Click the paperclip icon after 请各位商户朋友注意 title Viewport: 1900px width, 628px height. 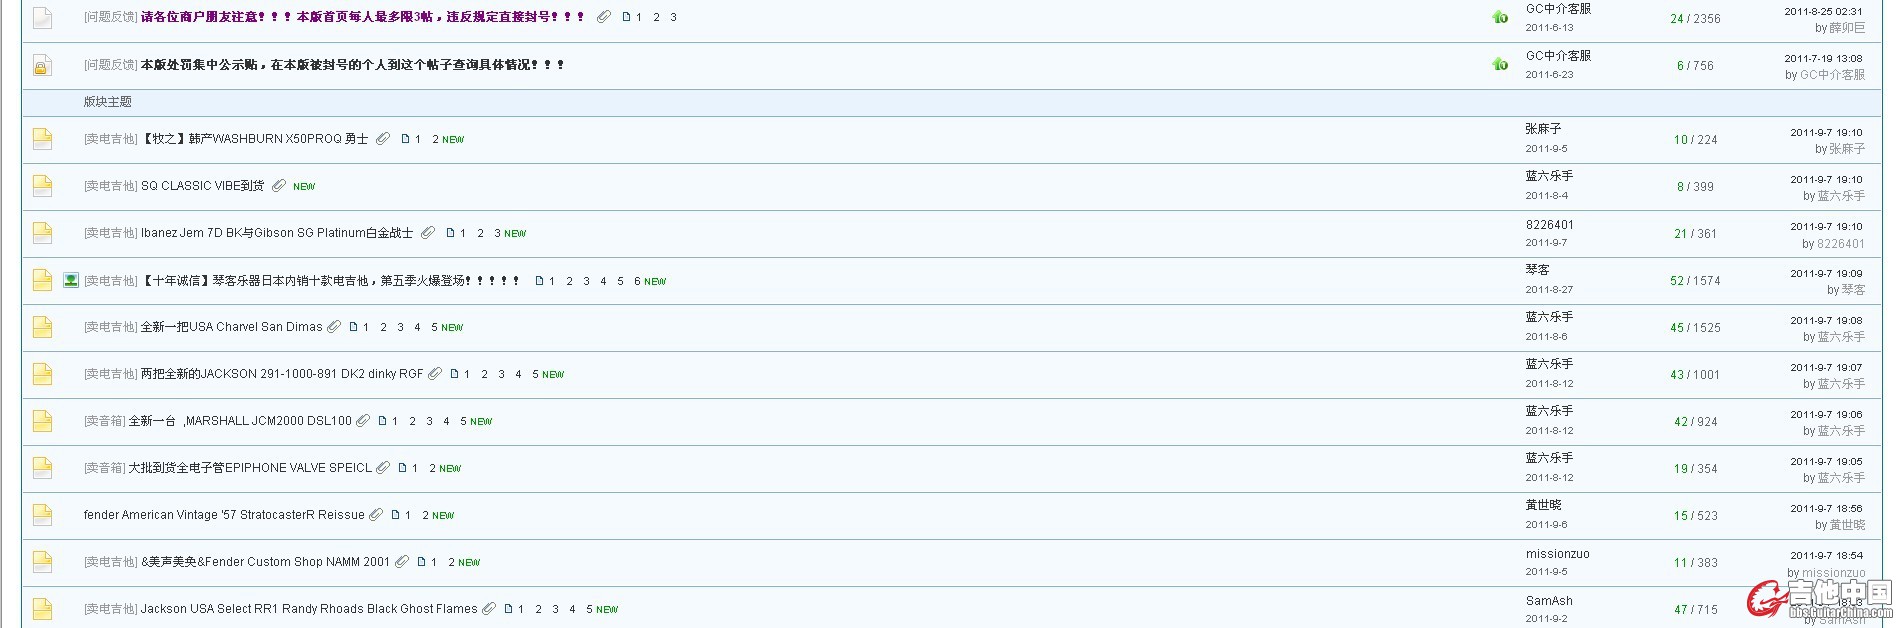[x=604, y=17]
